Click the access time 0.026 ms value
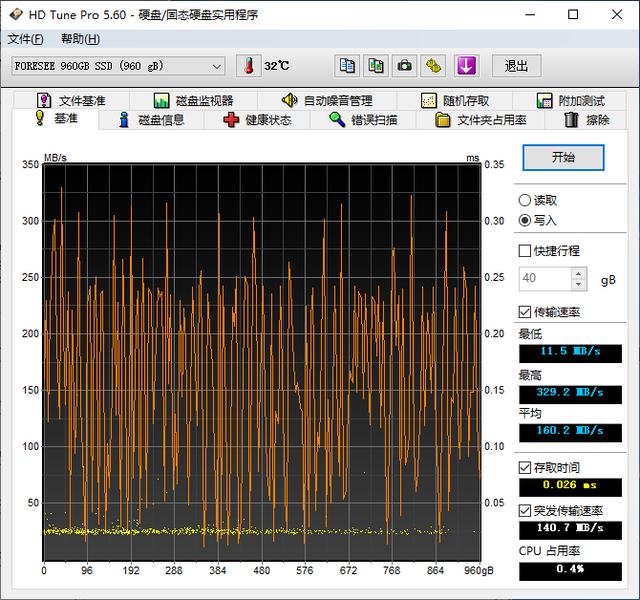The height and width of the screenshot is (600, 640). pyautogui.click(x=570, y=487)
